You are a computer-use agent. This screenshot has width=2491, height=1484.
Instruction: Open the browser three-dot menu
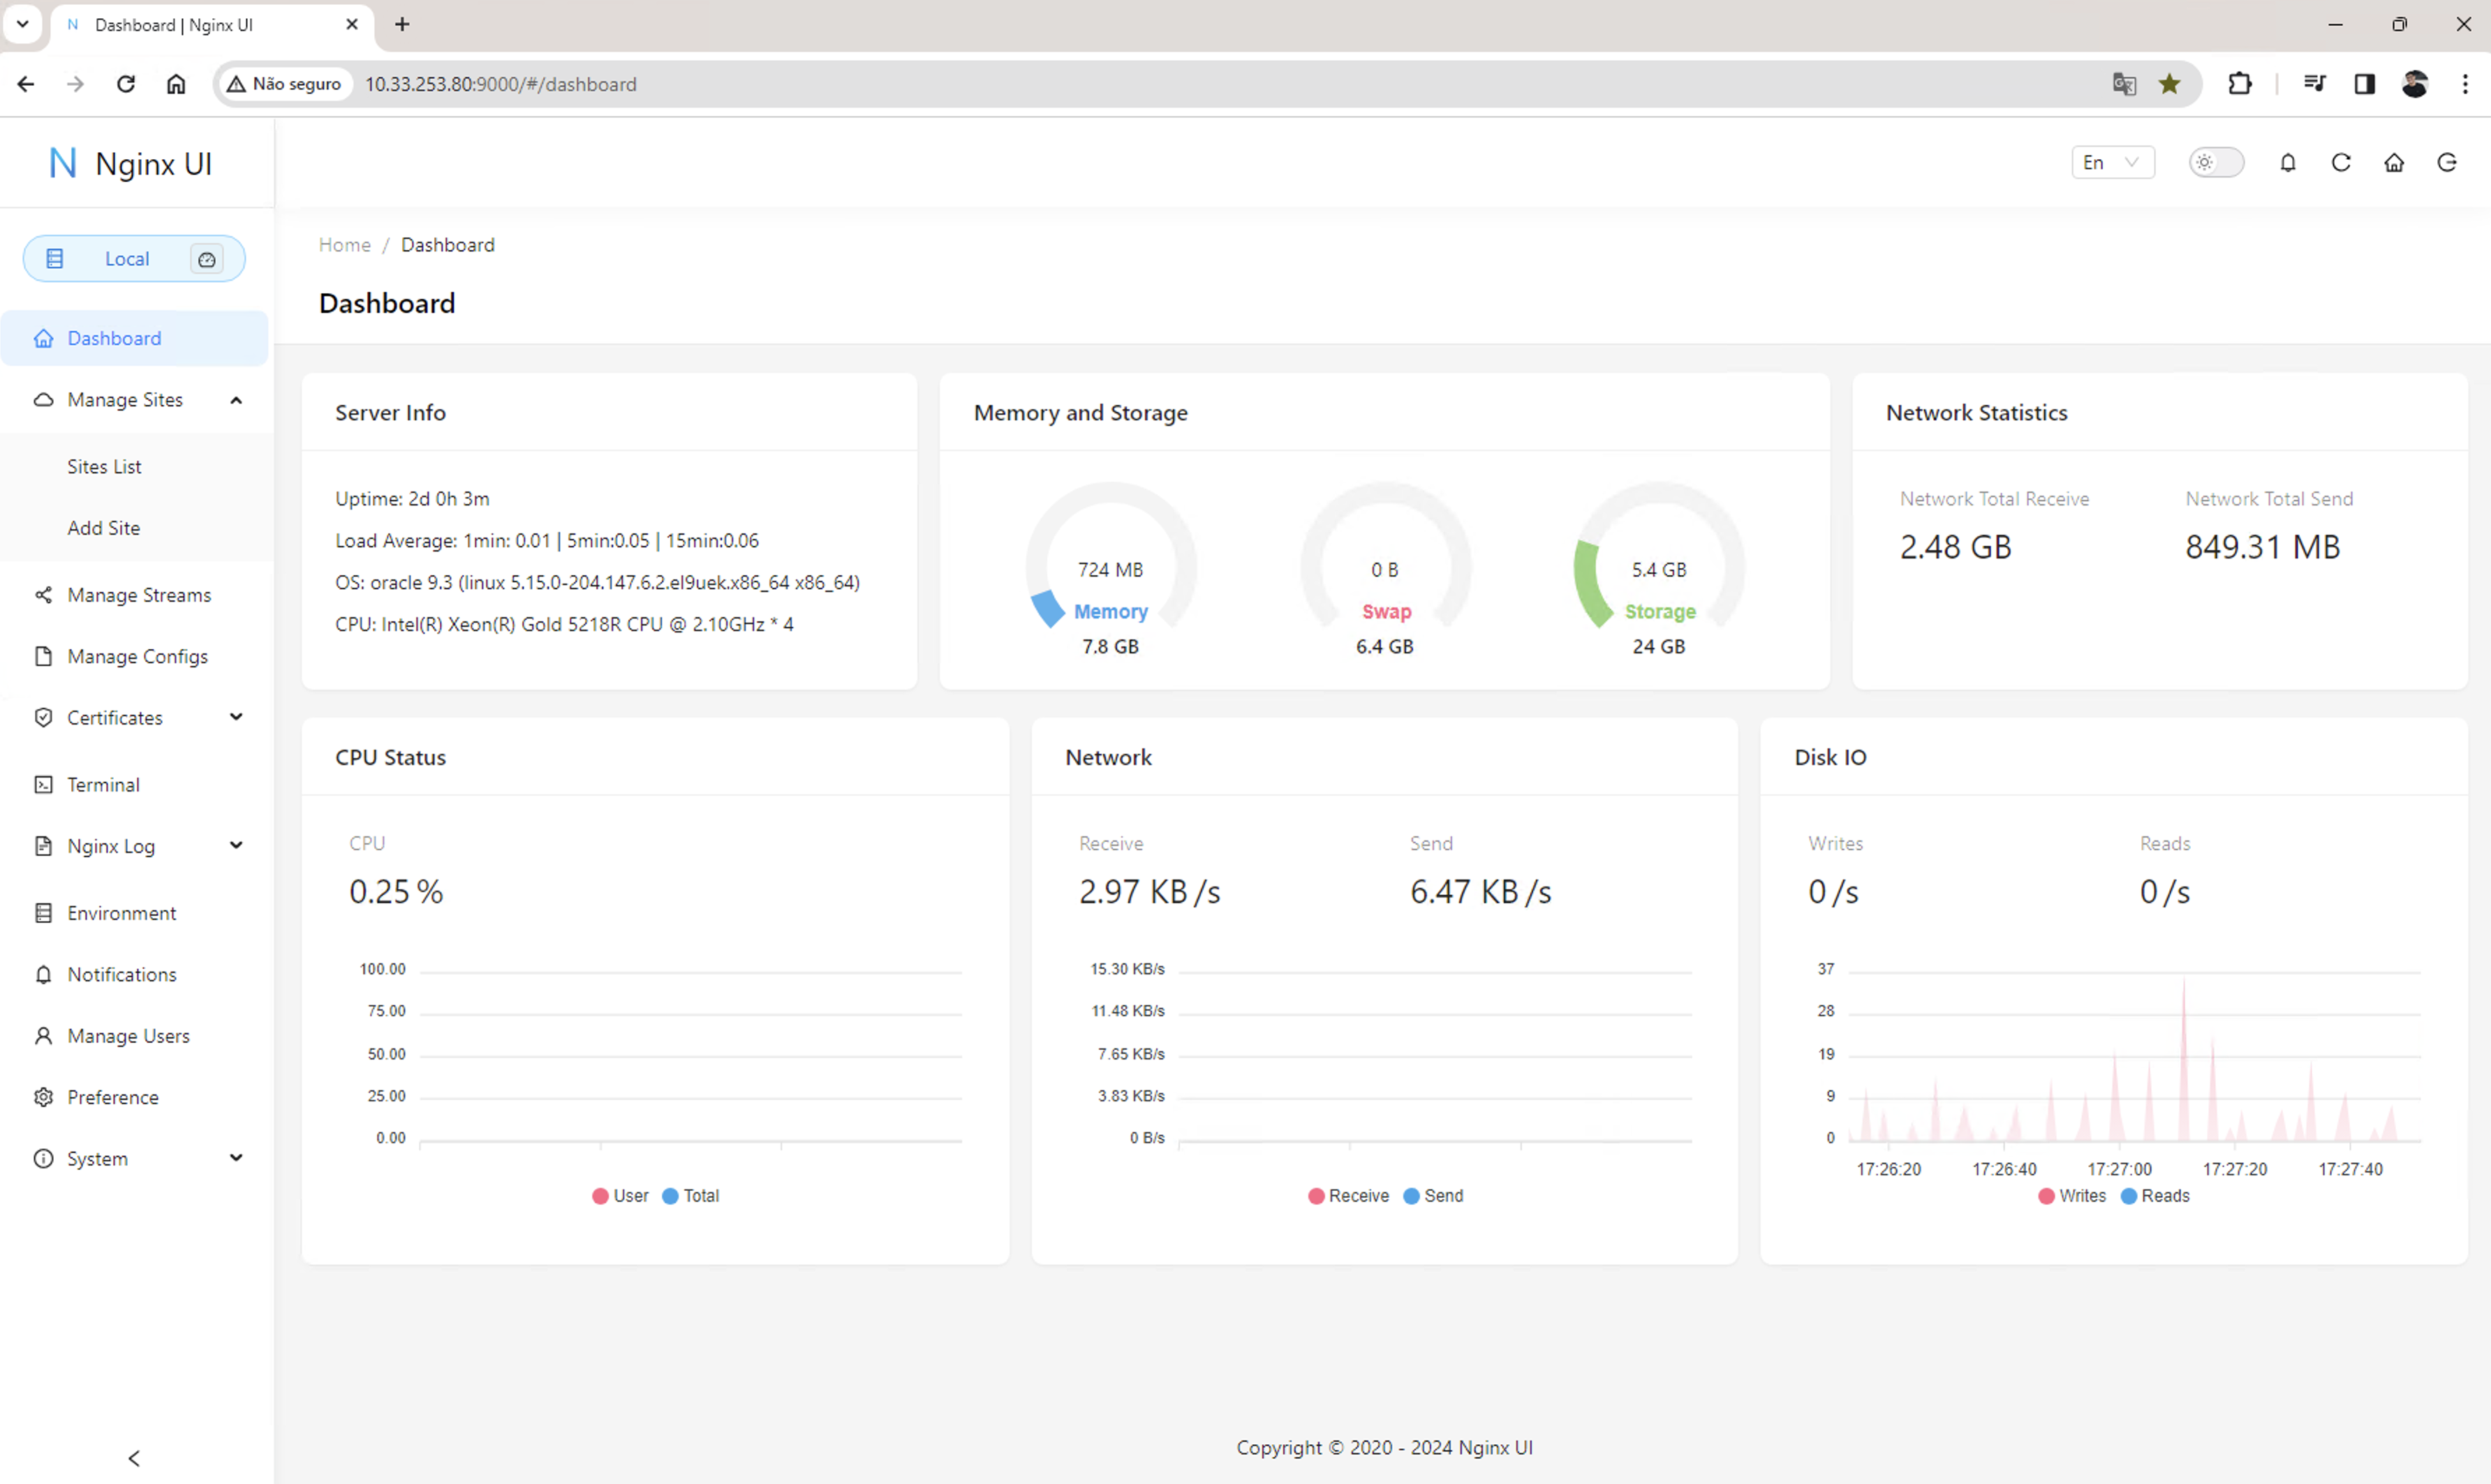[2465, 84]
